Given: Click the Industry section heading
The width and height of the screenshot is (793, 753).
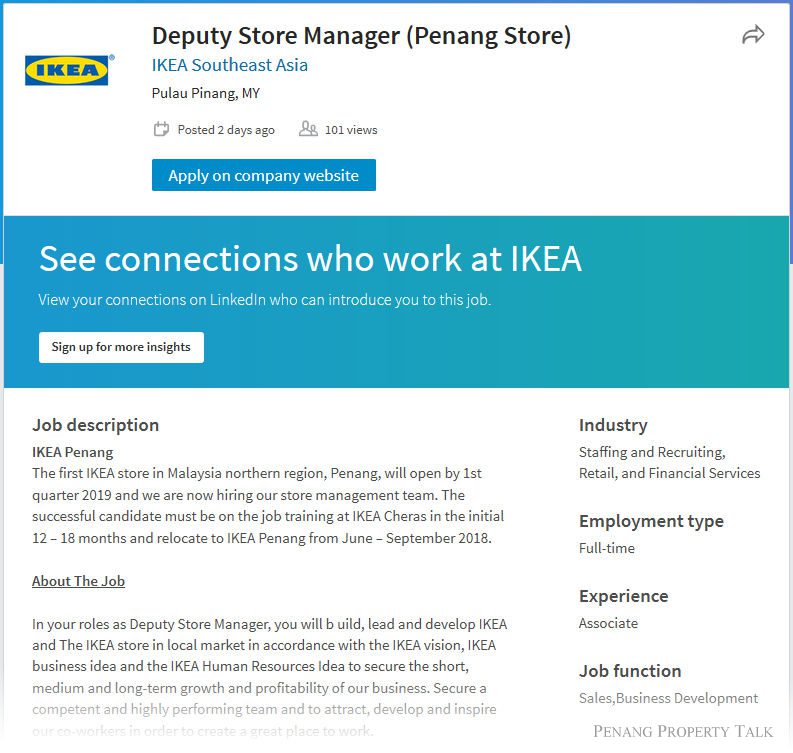Looking at the screenshot, I should point(613,425).
